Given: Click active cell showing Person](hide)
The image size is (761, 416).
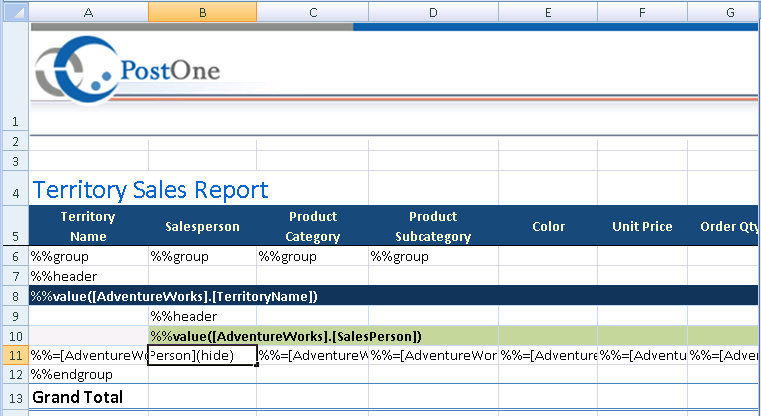Looking at the screenshot, I should coord(202,355).
